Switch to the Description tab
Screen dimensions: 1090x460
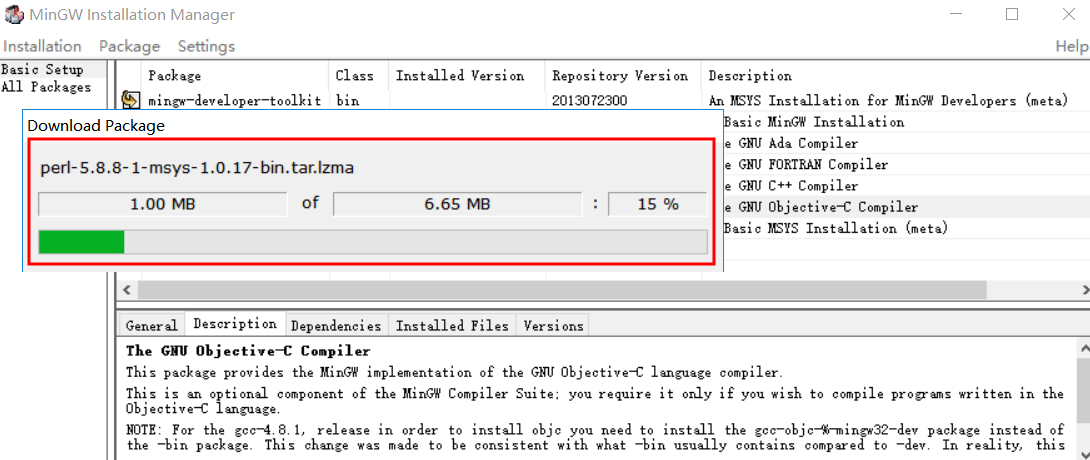(x=235, y=324)
